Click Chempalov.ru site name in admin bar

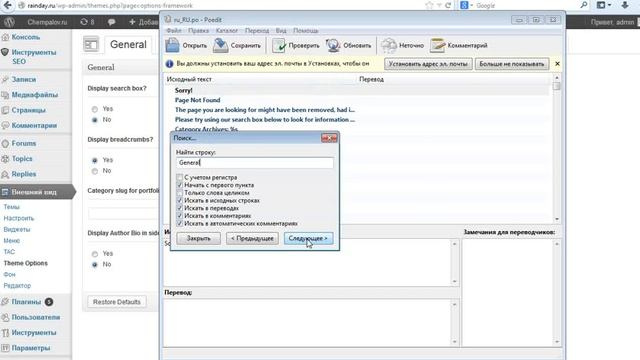[x=47, y=22]
